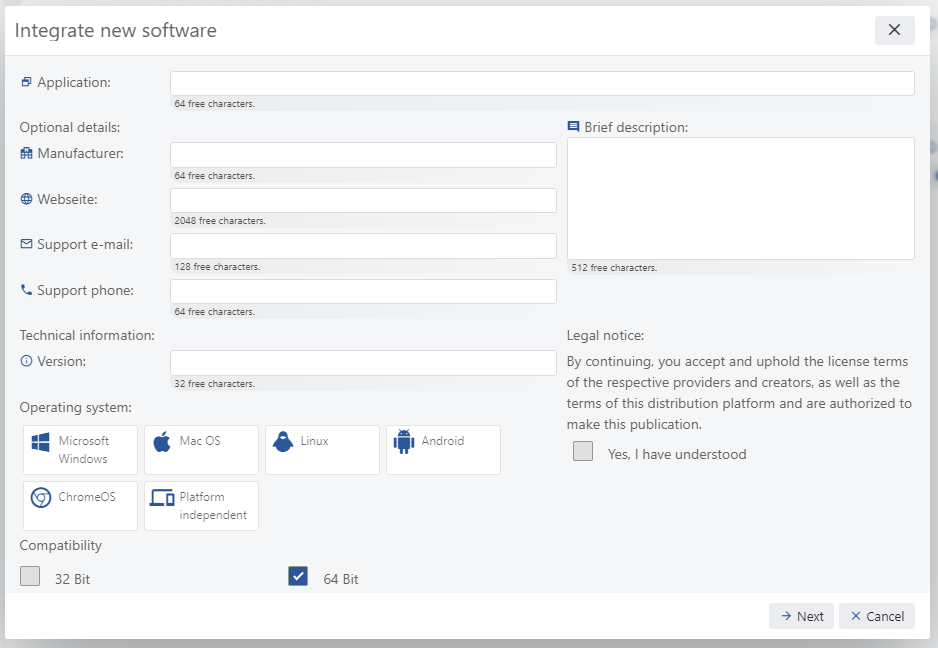938x648 pixels.
Task: Click the Next button
Action: tap(801, 616)
